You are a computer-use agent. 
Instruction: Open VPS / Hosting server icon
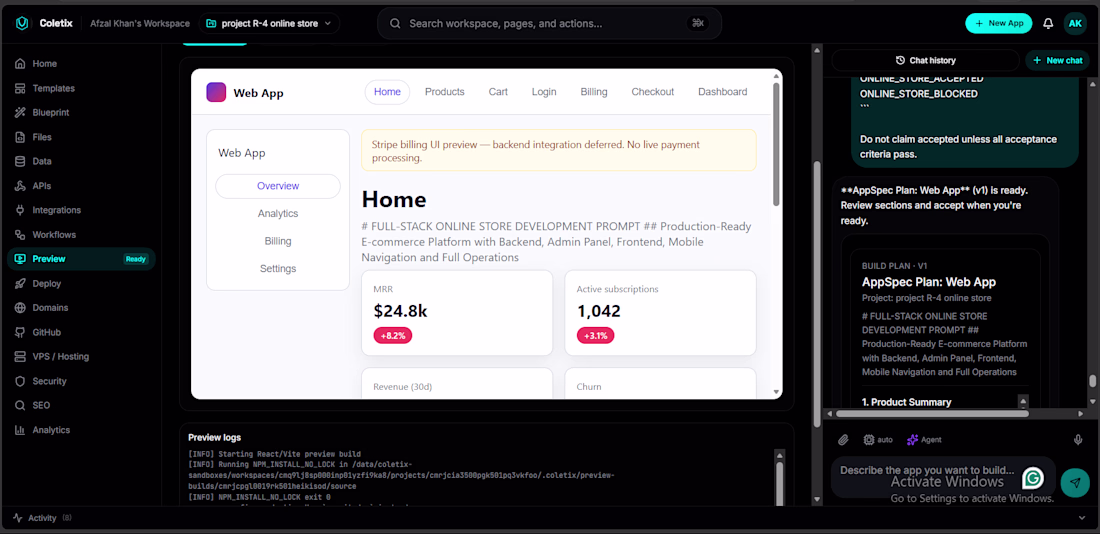[20, 356]
